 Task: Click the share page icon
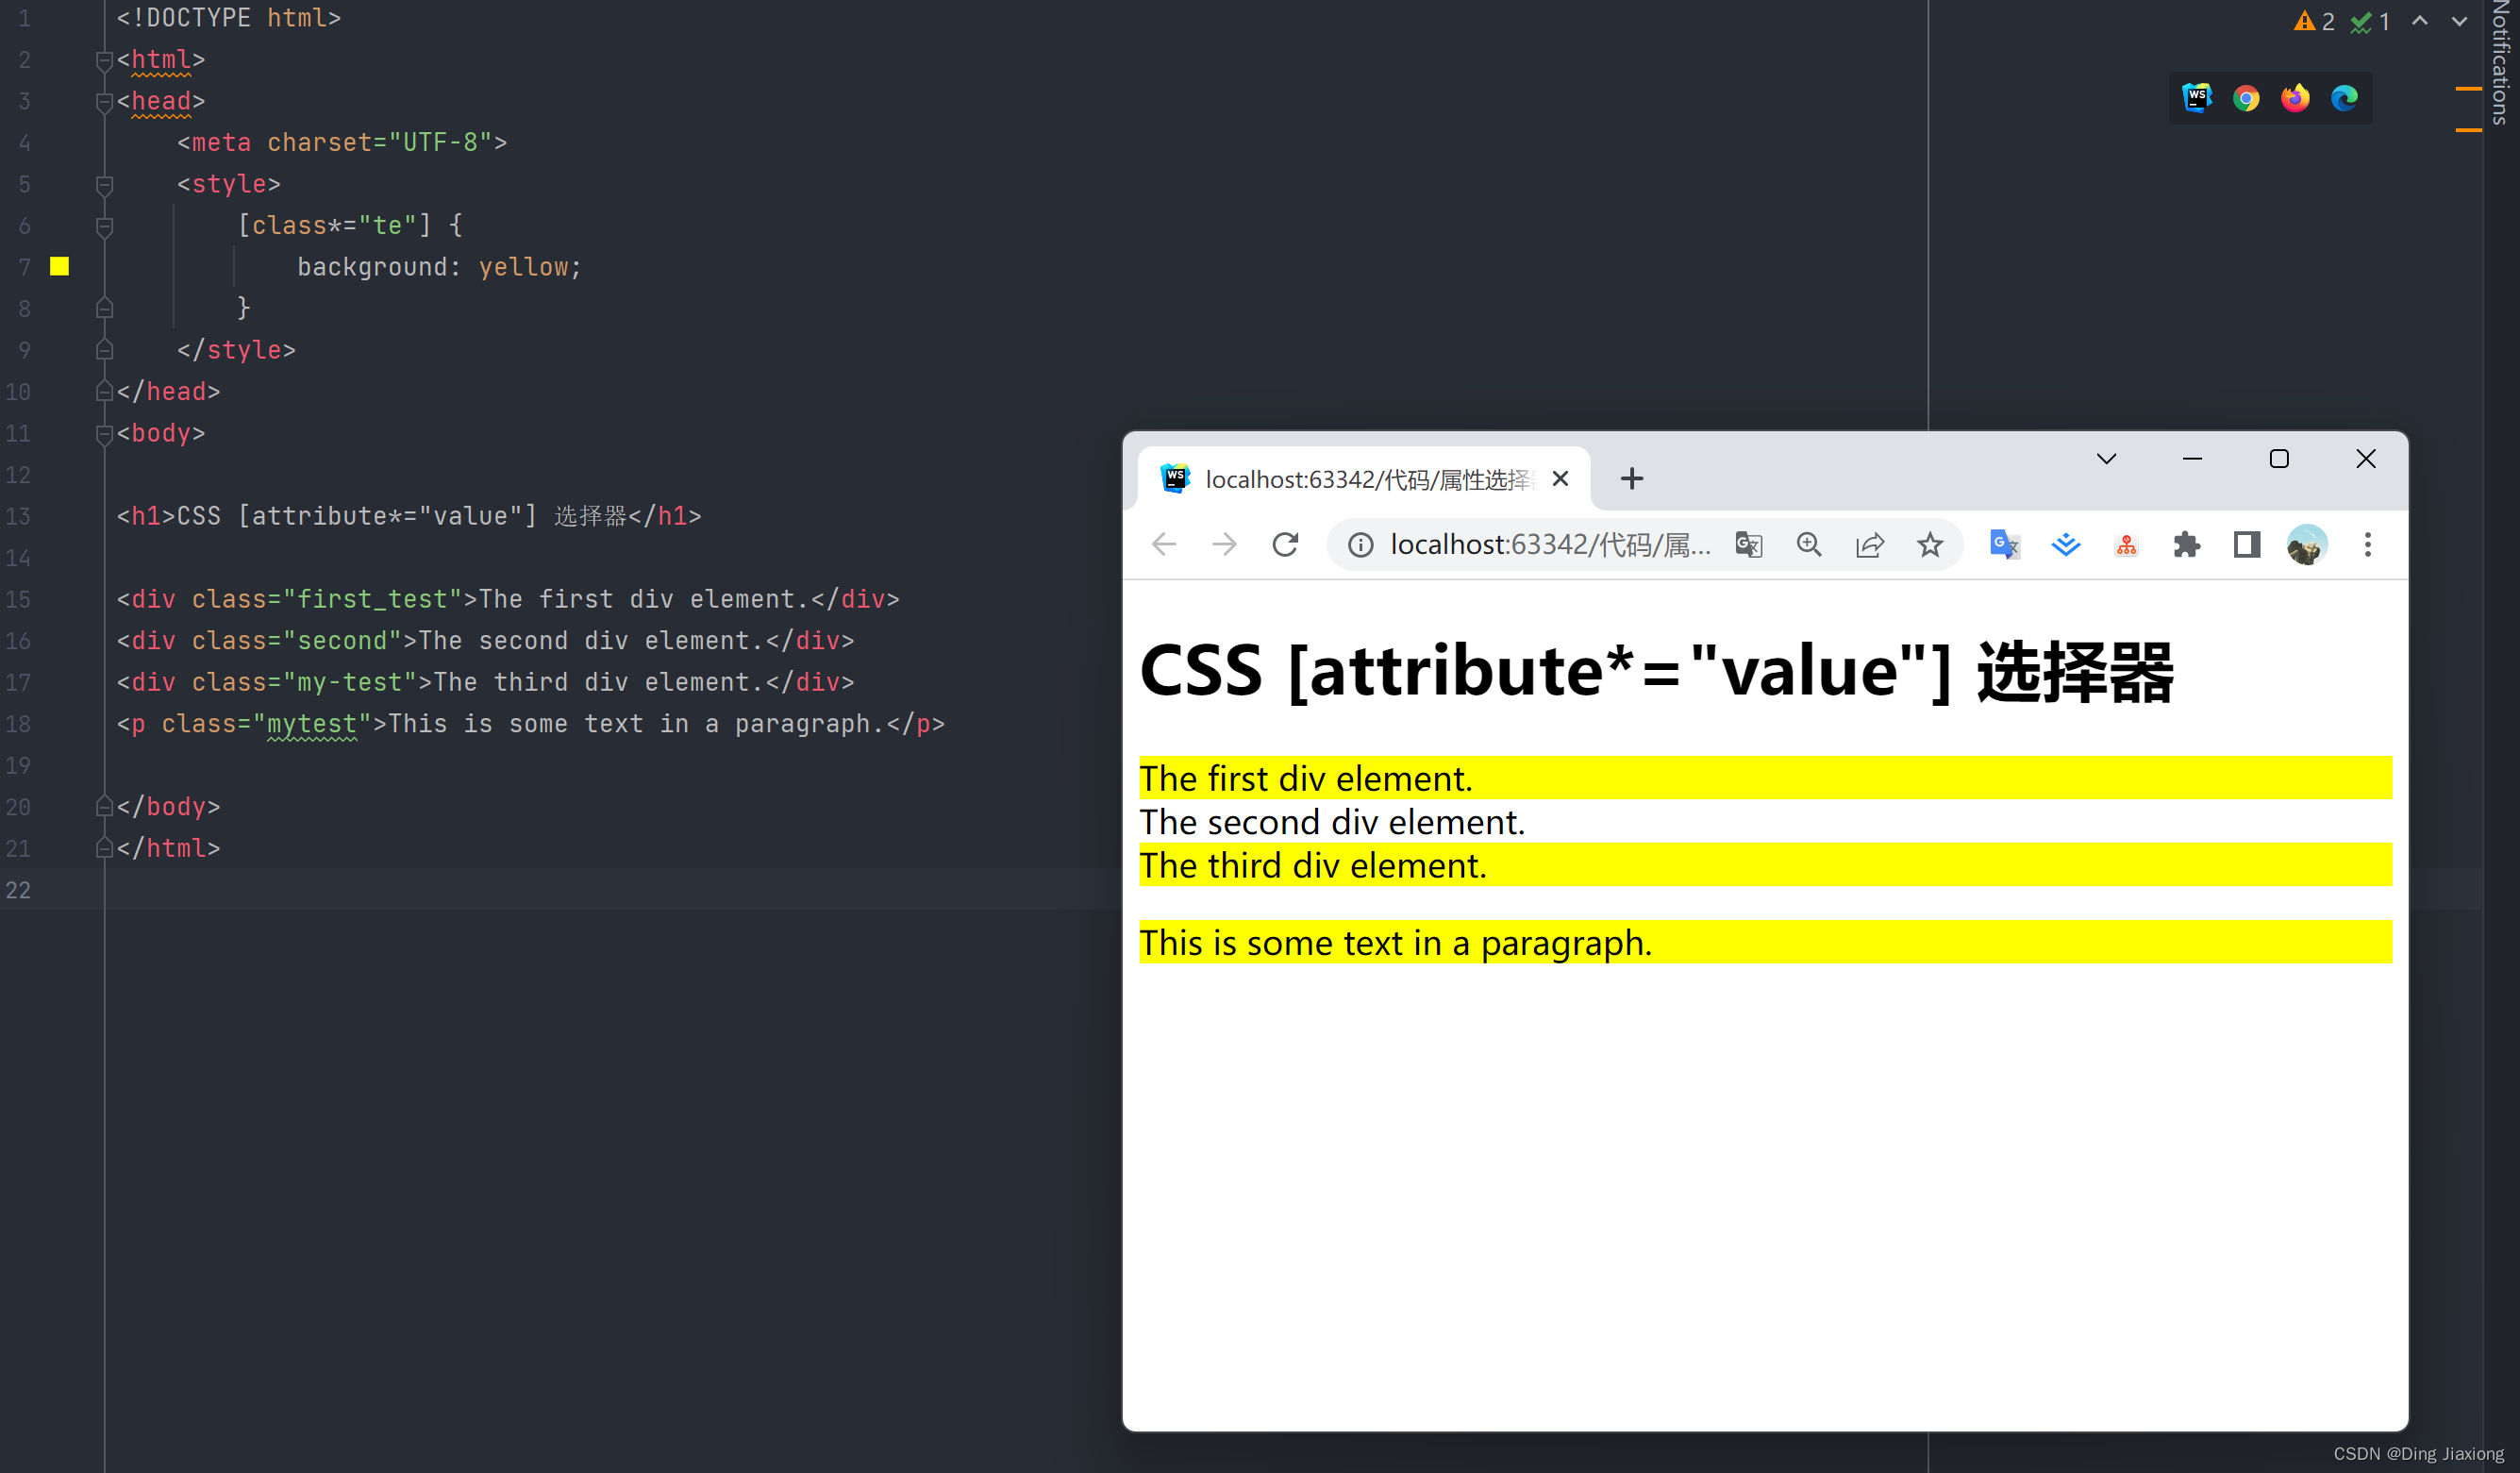[x=1870, y=545]
